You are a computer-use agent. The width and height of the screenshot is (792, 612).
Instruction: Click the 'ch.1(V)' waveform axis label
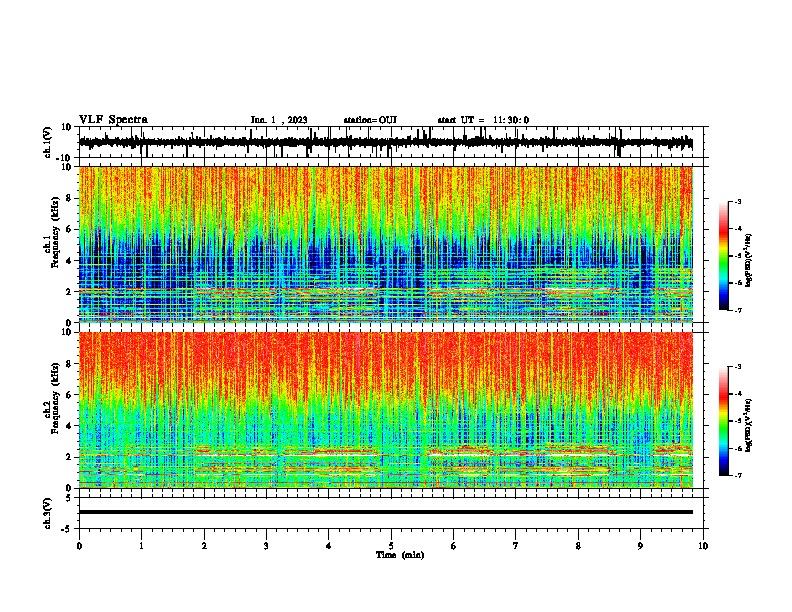pyautogui.click(x=48, y=142)
